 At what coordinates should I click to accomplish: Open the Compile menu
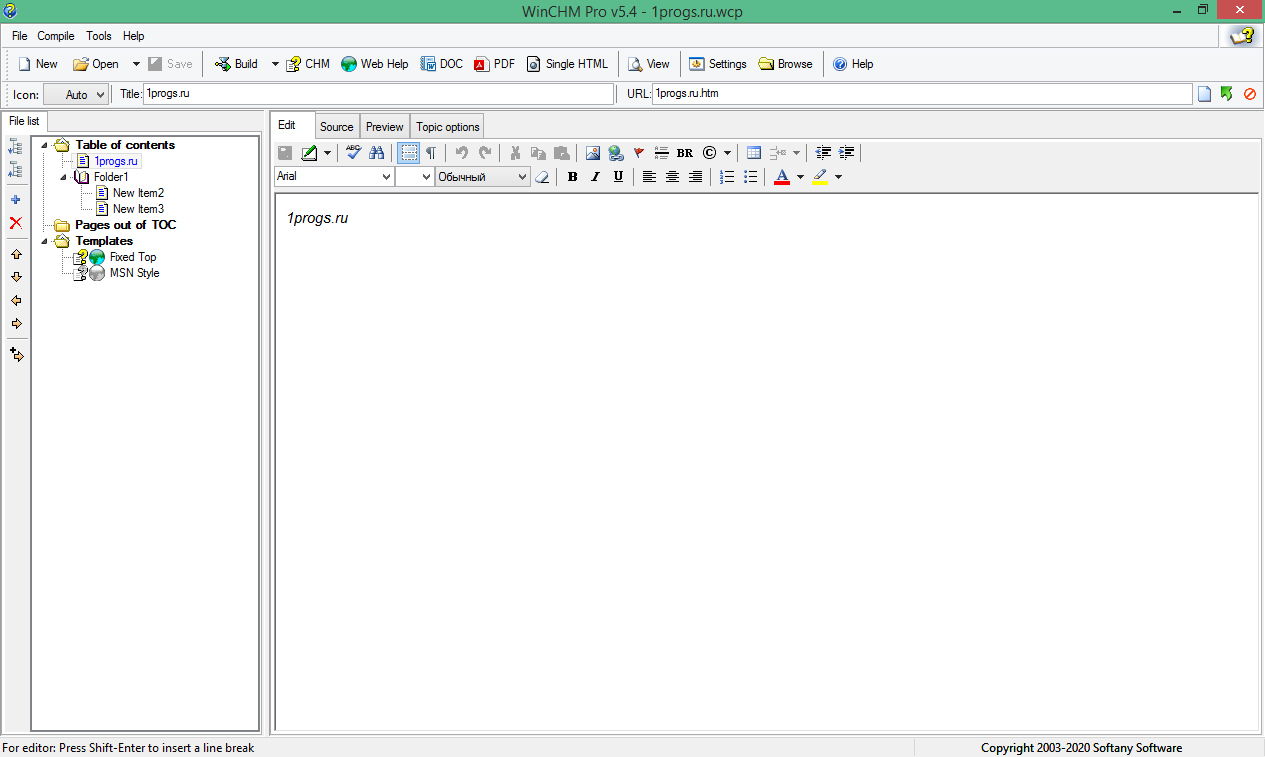point(56,36)
